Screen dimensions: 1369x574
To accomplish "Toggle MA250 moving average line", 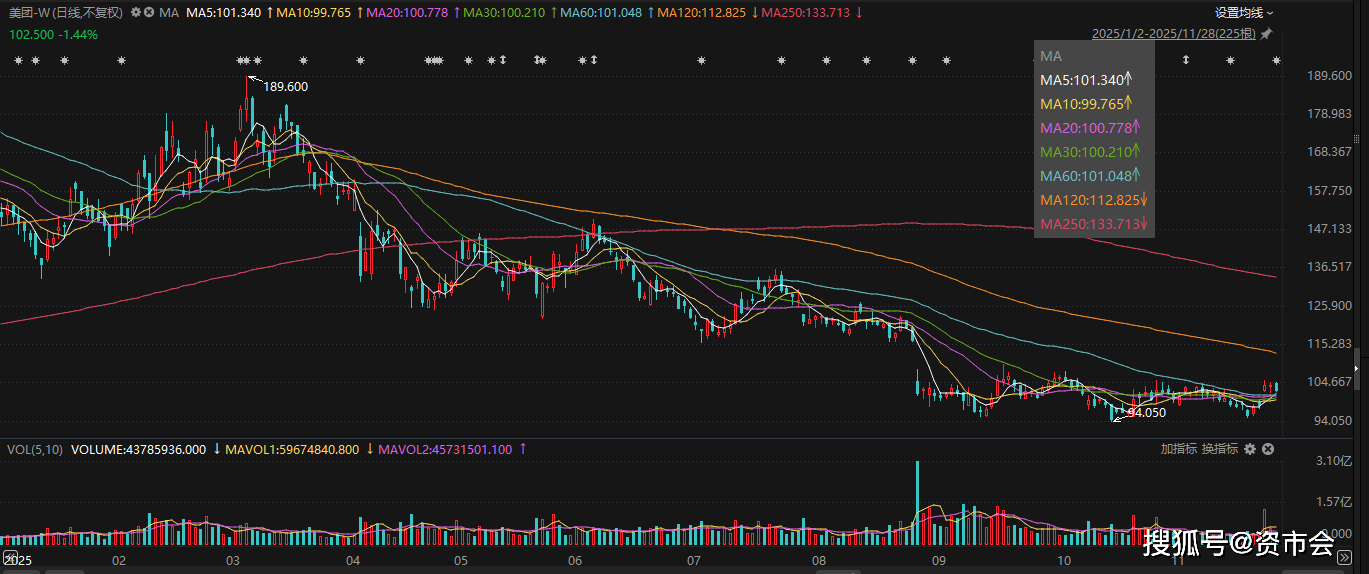I will (808, 13).
